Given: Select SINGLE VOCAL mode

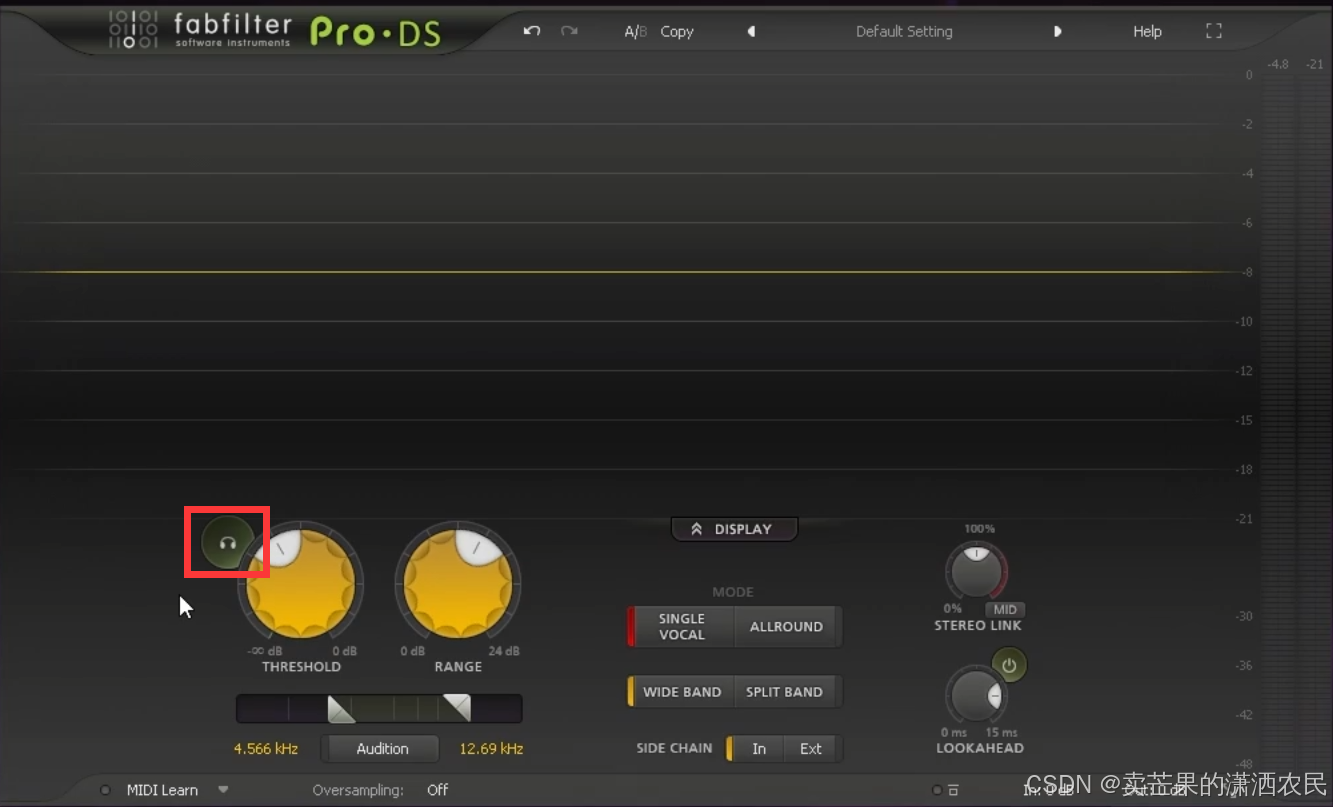Looking at the screenshot, I should pyautogui.click(x=681, y=627).
